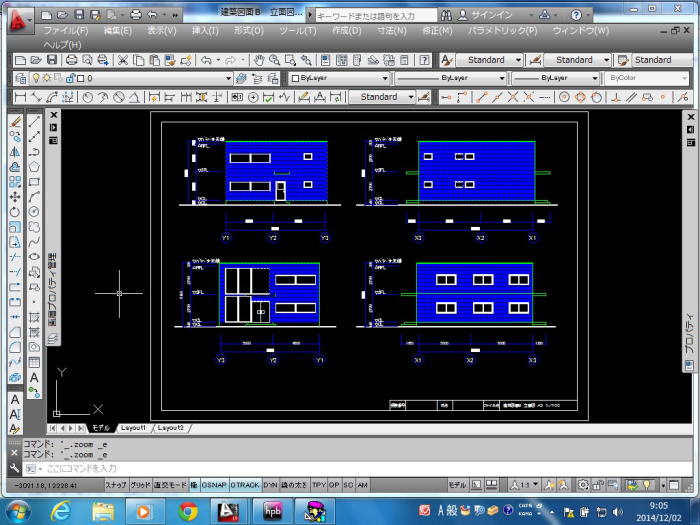Click the Cut scissors icon

(123, 60)
